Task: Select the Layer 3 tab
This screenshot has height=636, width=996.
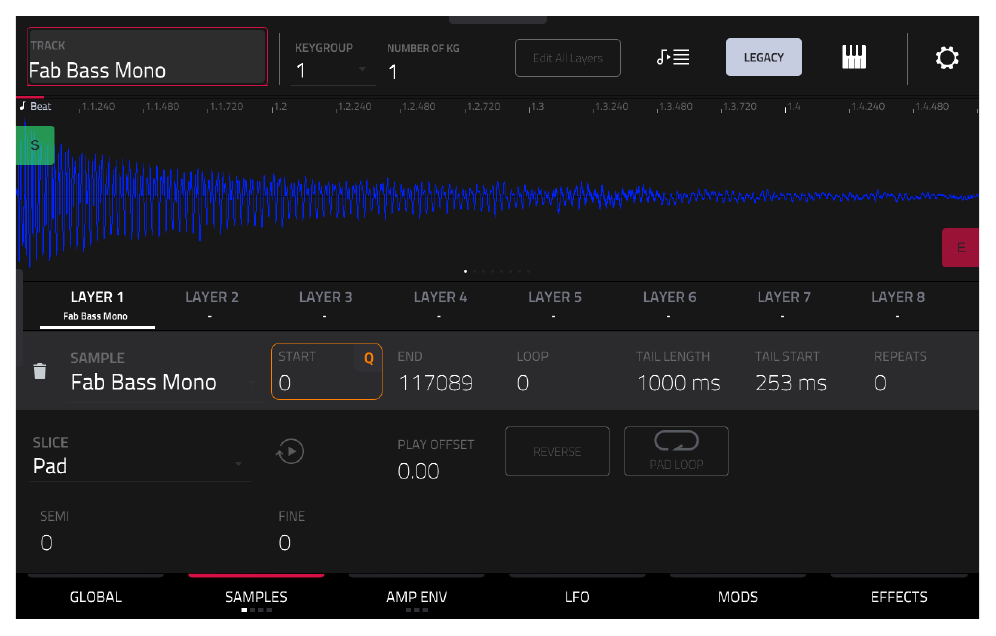Action: [x=325, y=306]
